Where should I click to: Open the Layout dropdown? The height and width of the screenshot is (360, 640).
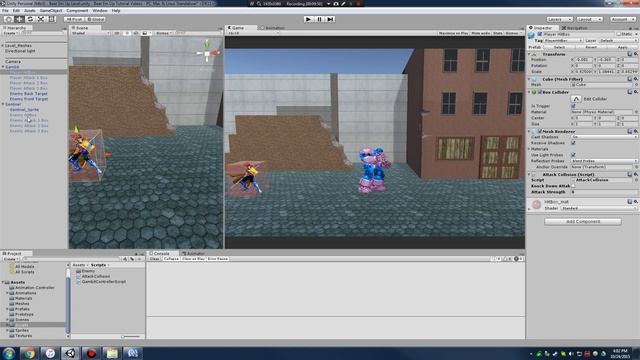click(x=589, y=19)
